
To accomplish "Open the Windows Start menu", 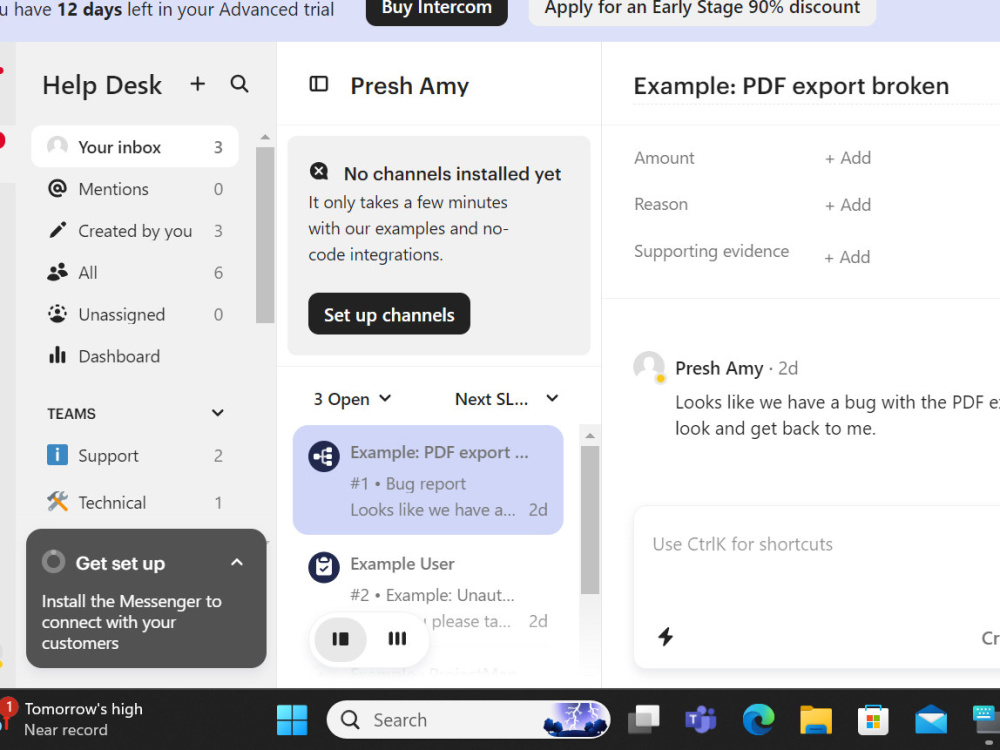I will (292, 720).
